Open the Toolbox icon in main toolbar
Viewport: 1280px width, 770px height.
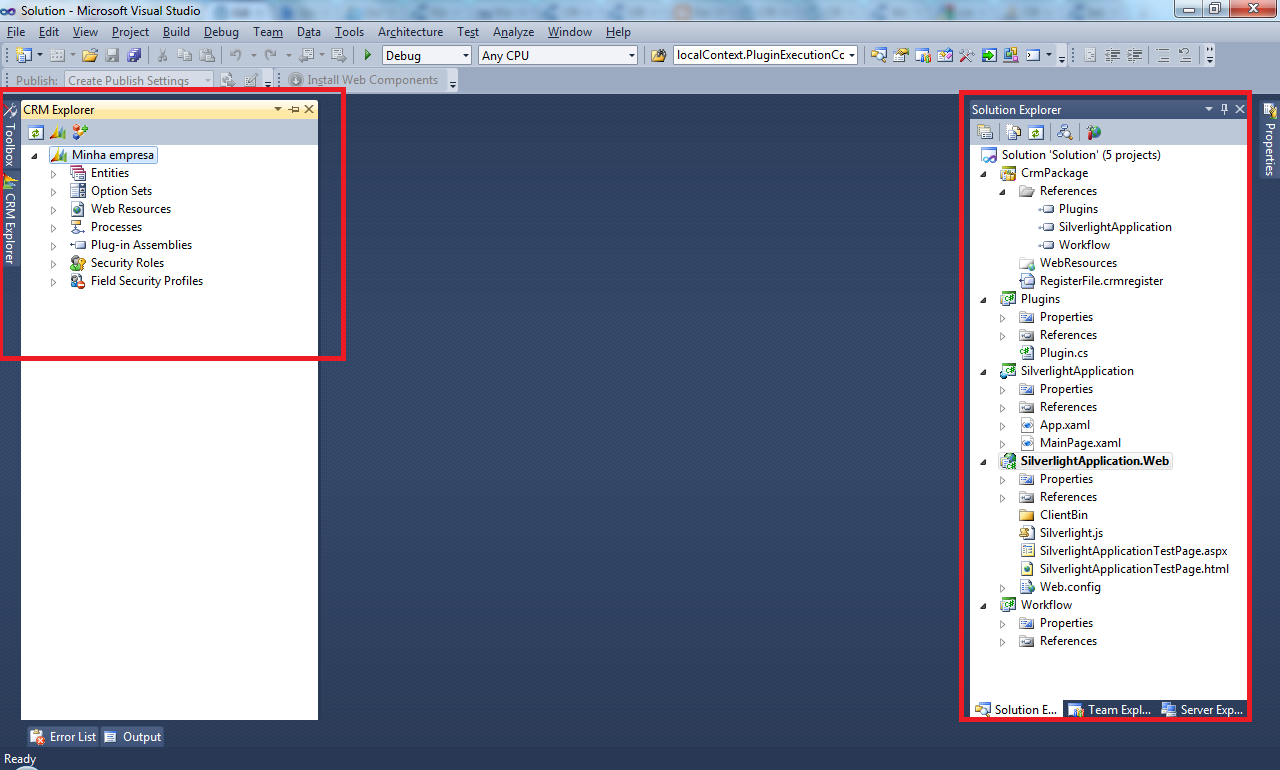click(965, 56)
